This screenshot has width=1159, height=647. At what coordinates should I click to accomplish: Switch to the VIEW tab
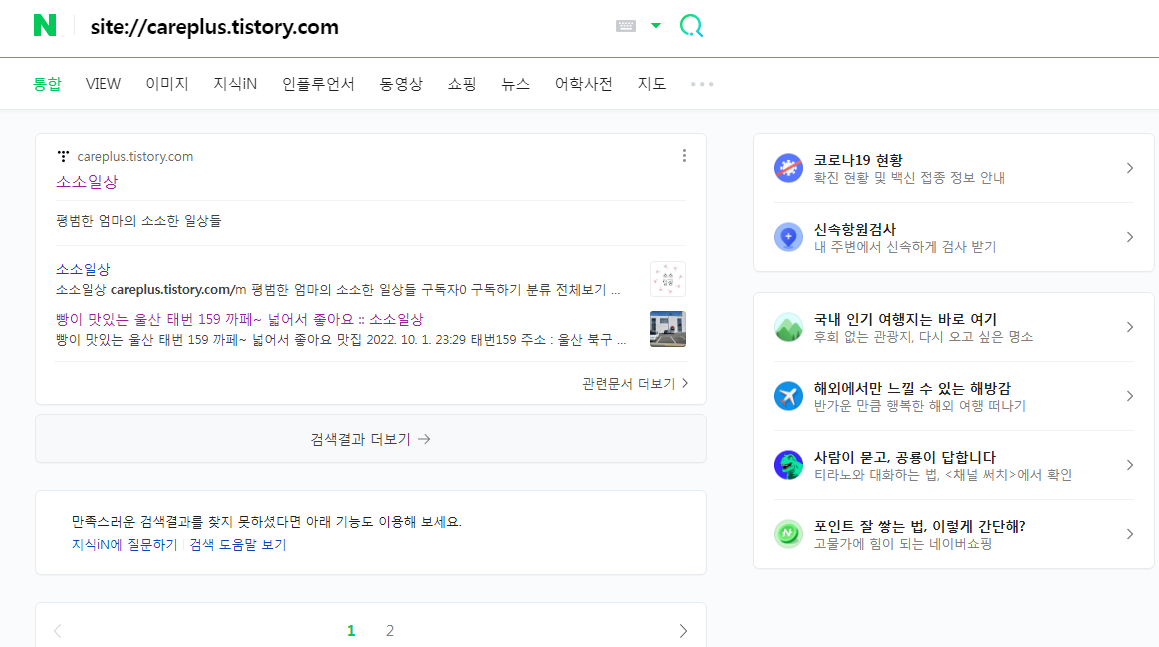tap(103, 84)
